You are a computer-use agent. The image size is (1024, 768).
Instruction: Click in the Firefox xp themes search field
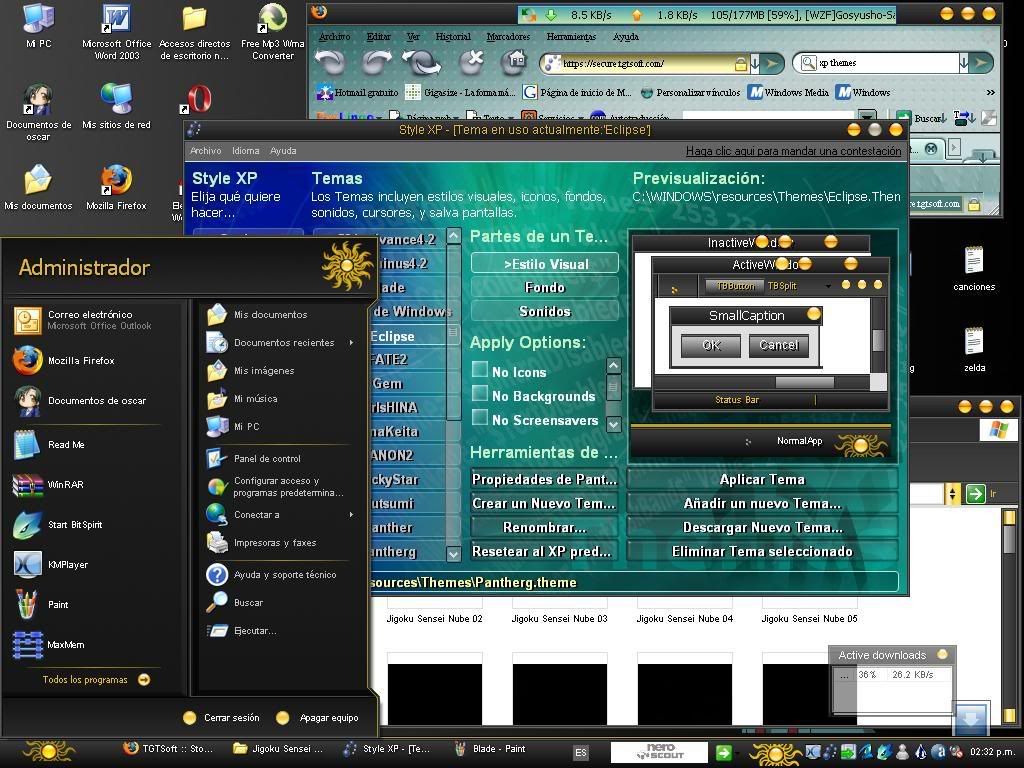click(x=887, y=63)
